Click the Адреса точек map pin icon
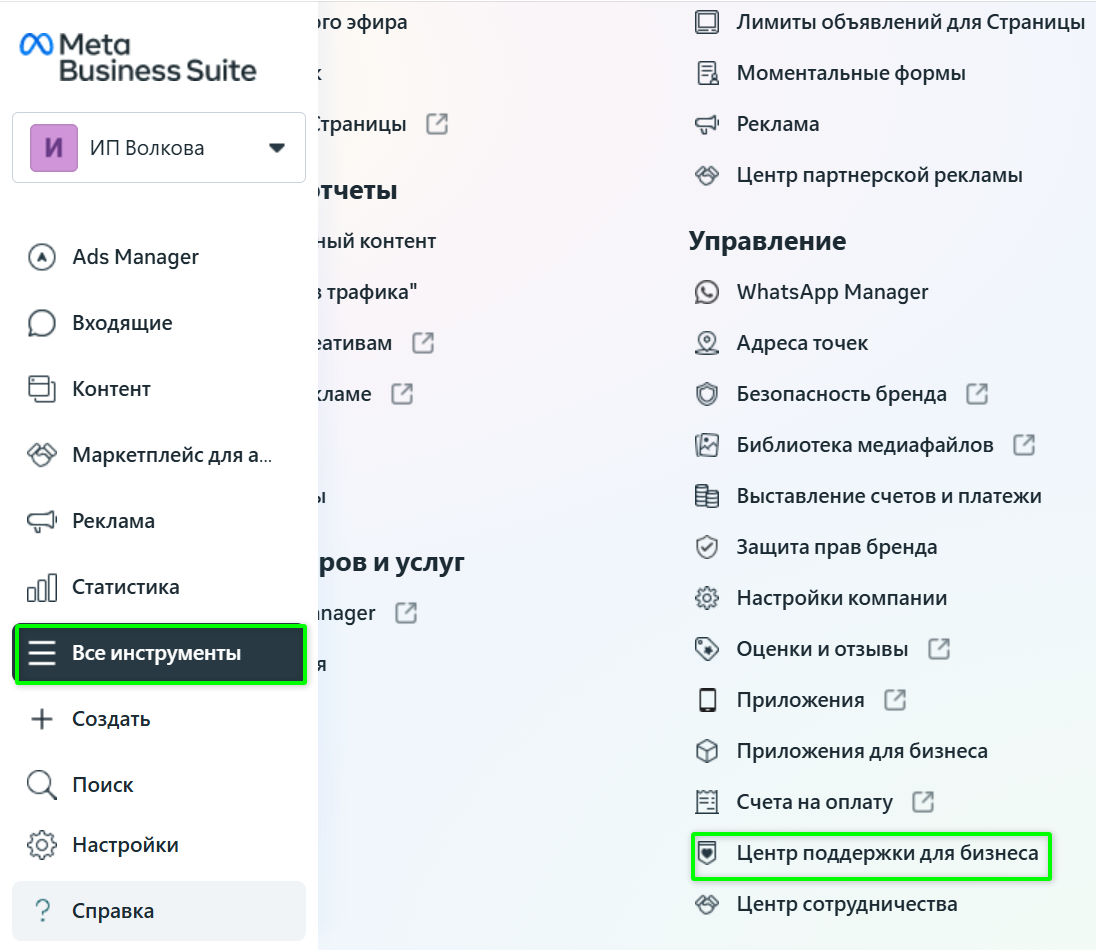The image size is (1096, 950). pyautogui.click(x=707, y=343)
